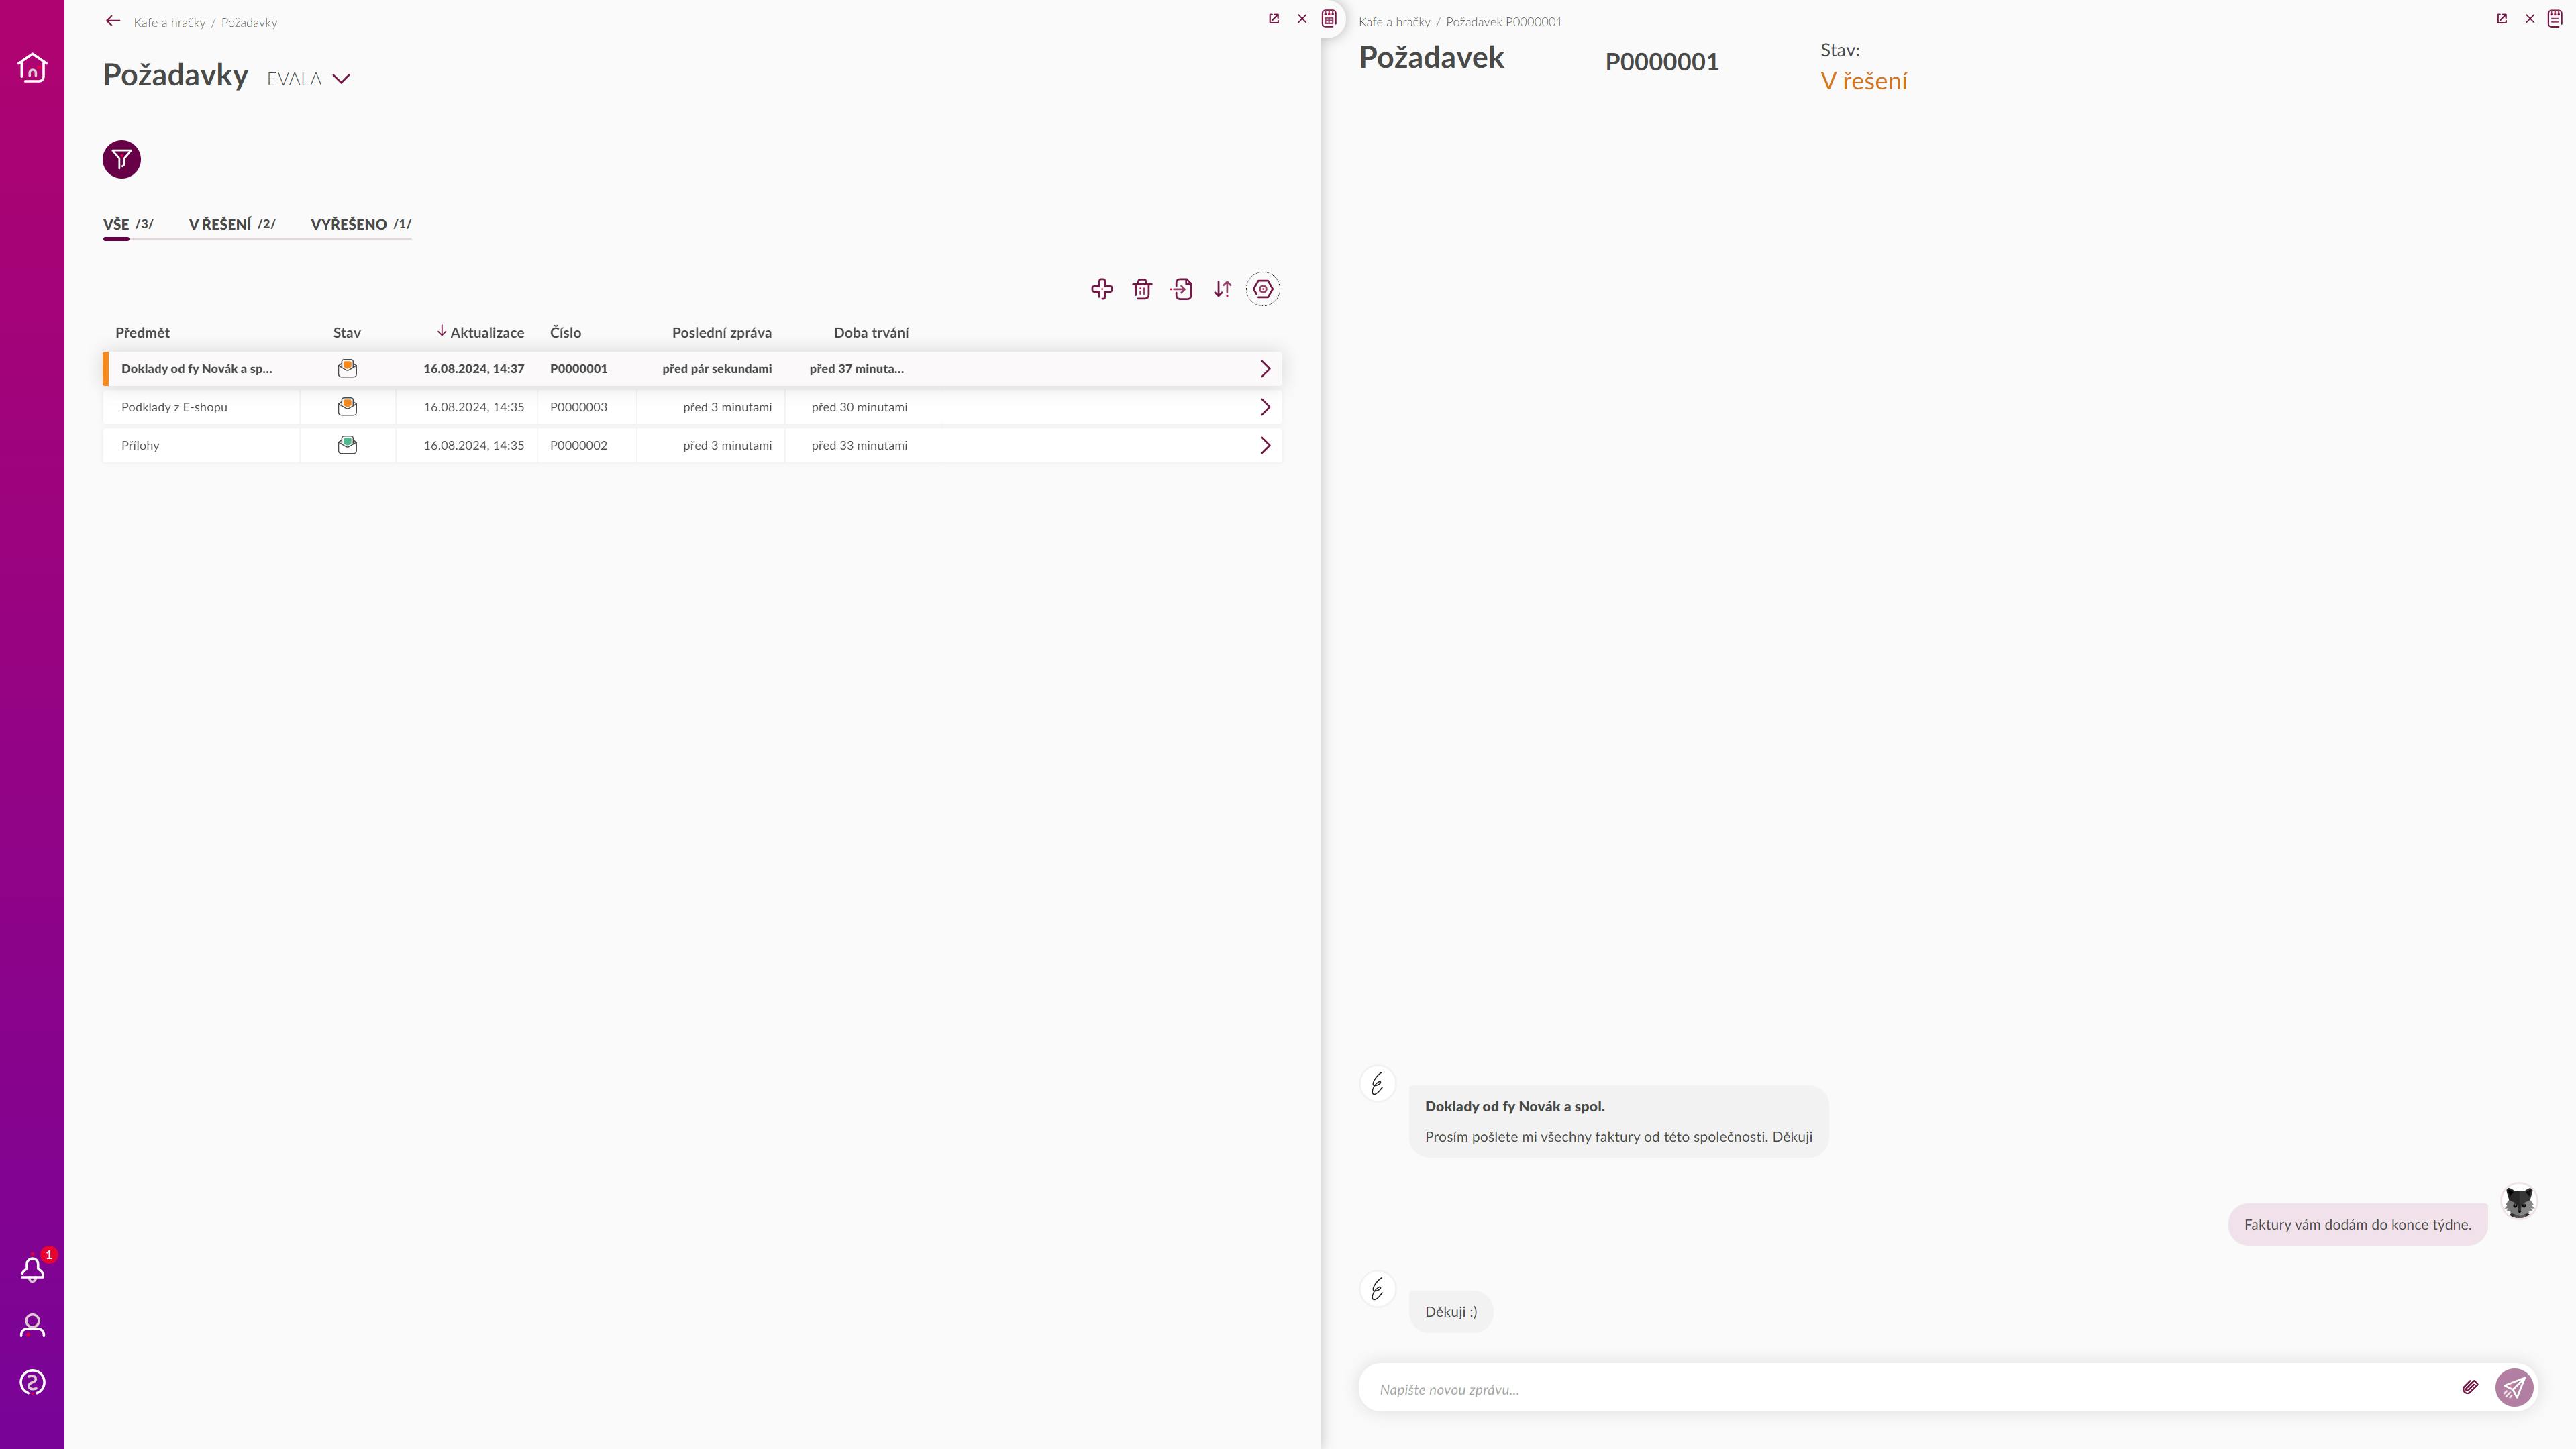Open the filter funnel button
2576x1449 pixels.
122,159
